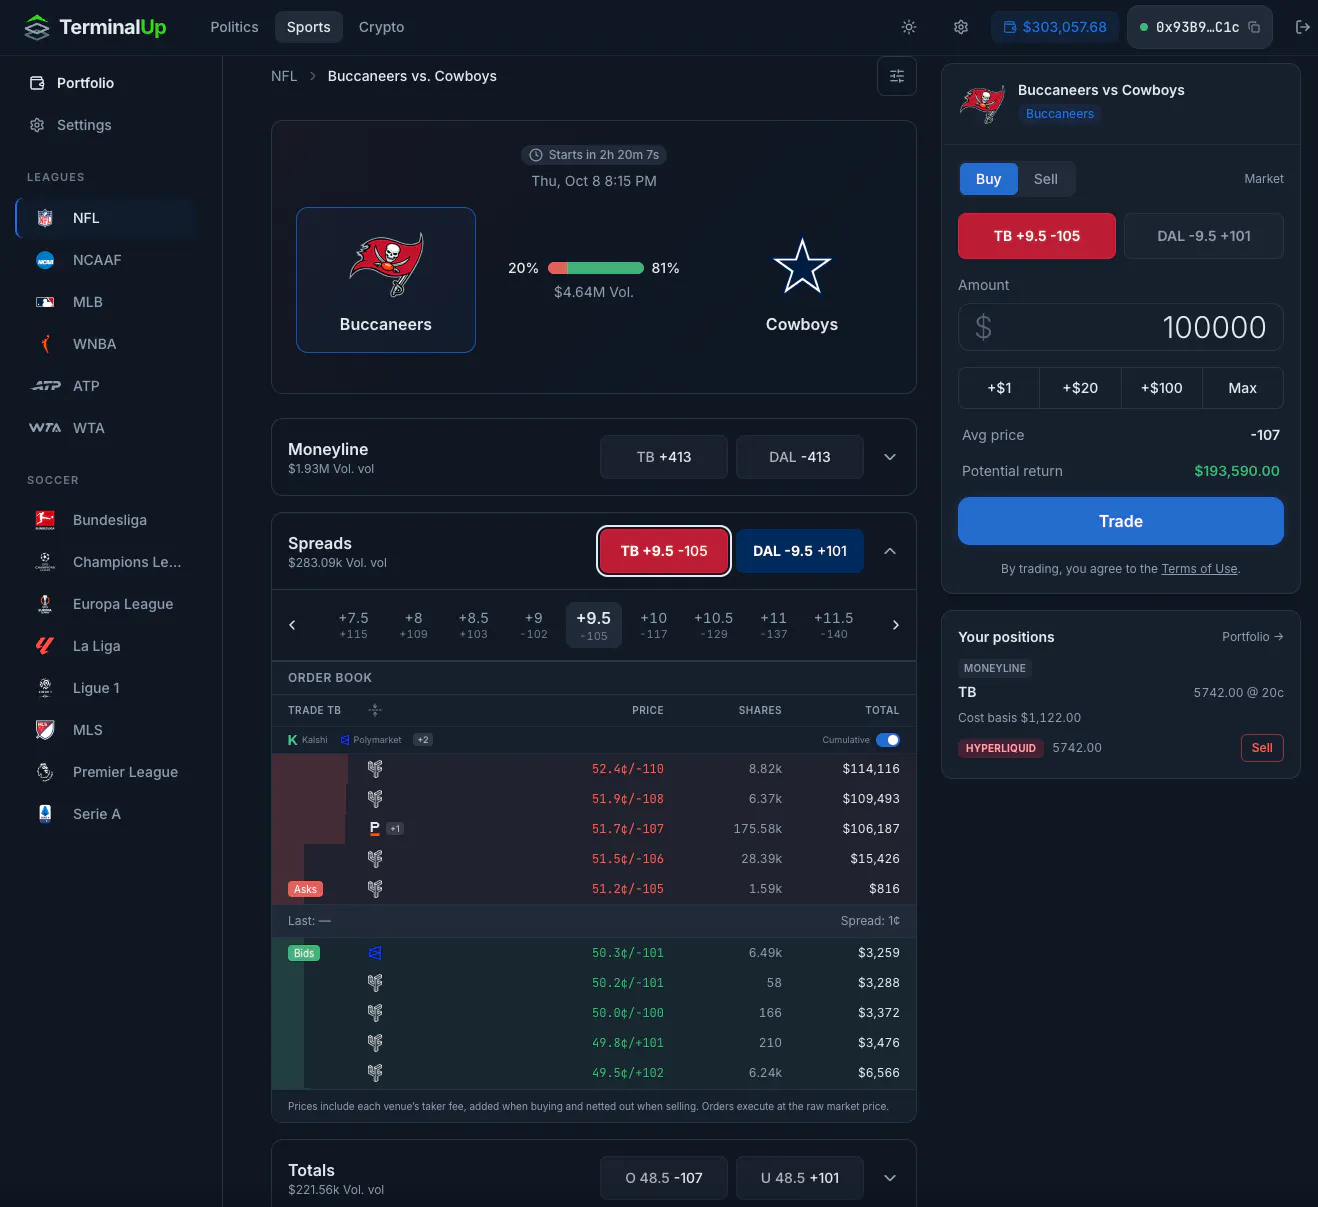The width and height of the screenshot is (1318, 1207).
Task: Click the Amount input field
Action: click(x=1121, y=327)
